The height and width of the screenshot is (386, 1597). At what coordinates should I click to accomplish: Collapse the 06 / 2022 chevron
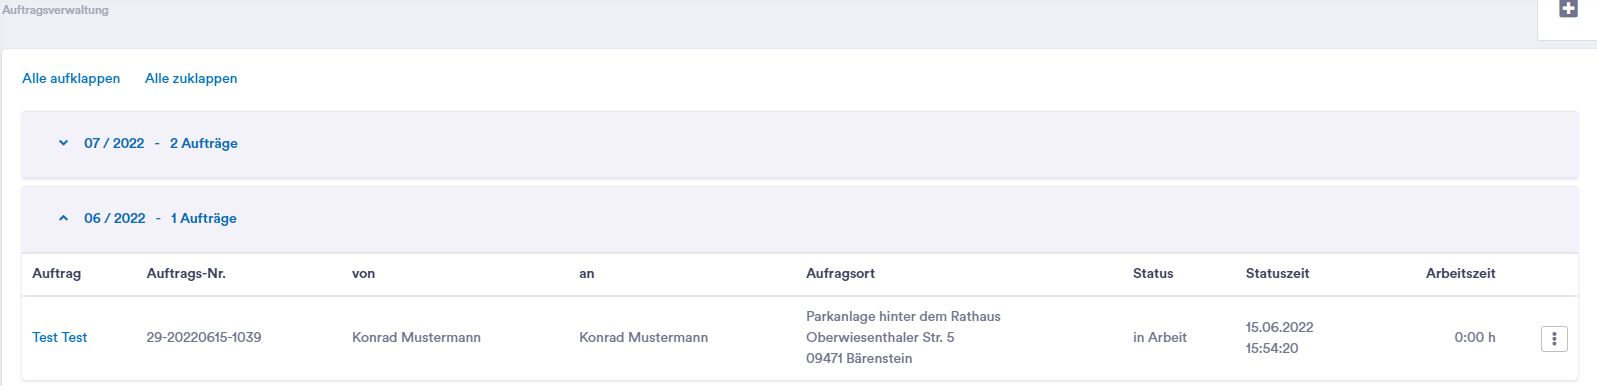63,218
